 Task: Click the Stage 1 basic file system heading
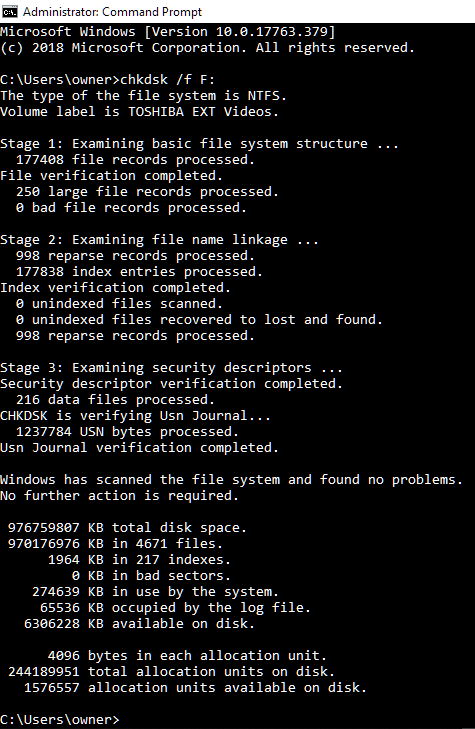[x=199, y=144]
